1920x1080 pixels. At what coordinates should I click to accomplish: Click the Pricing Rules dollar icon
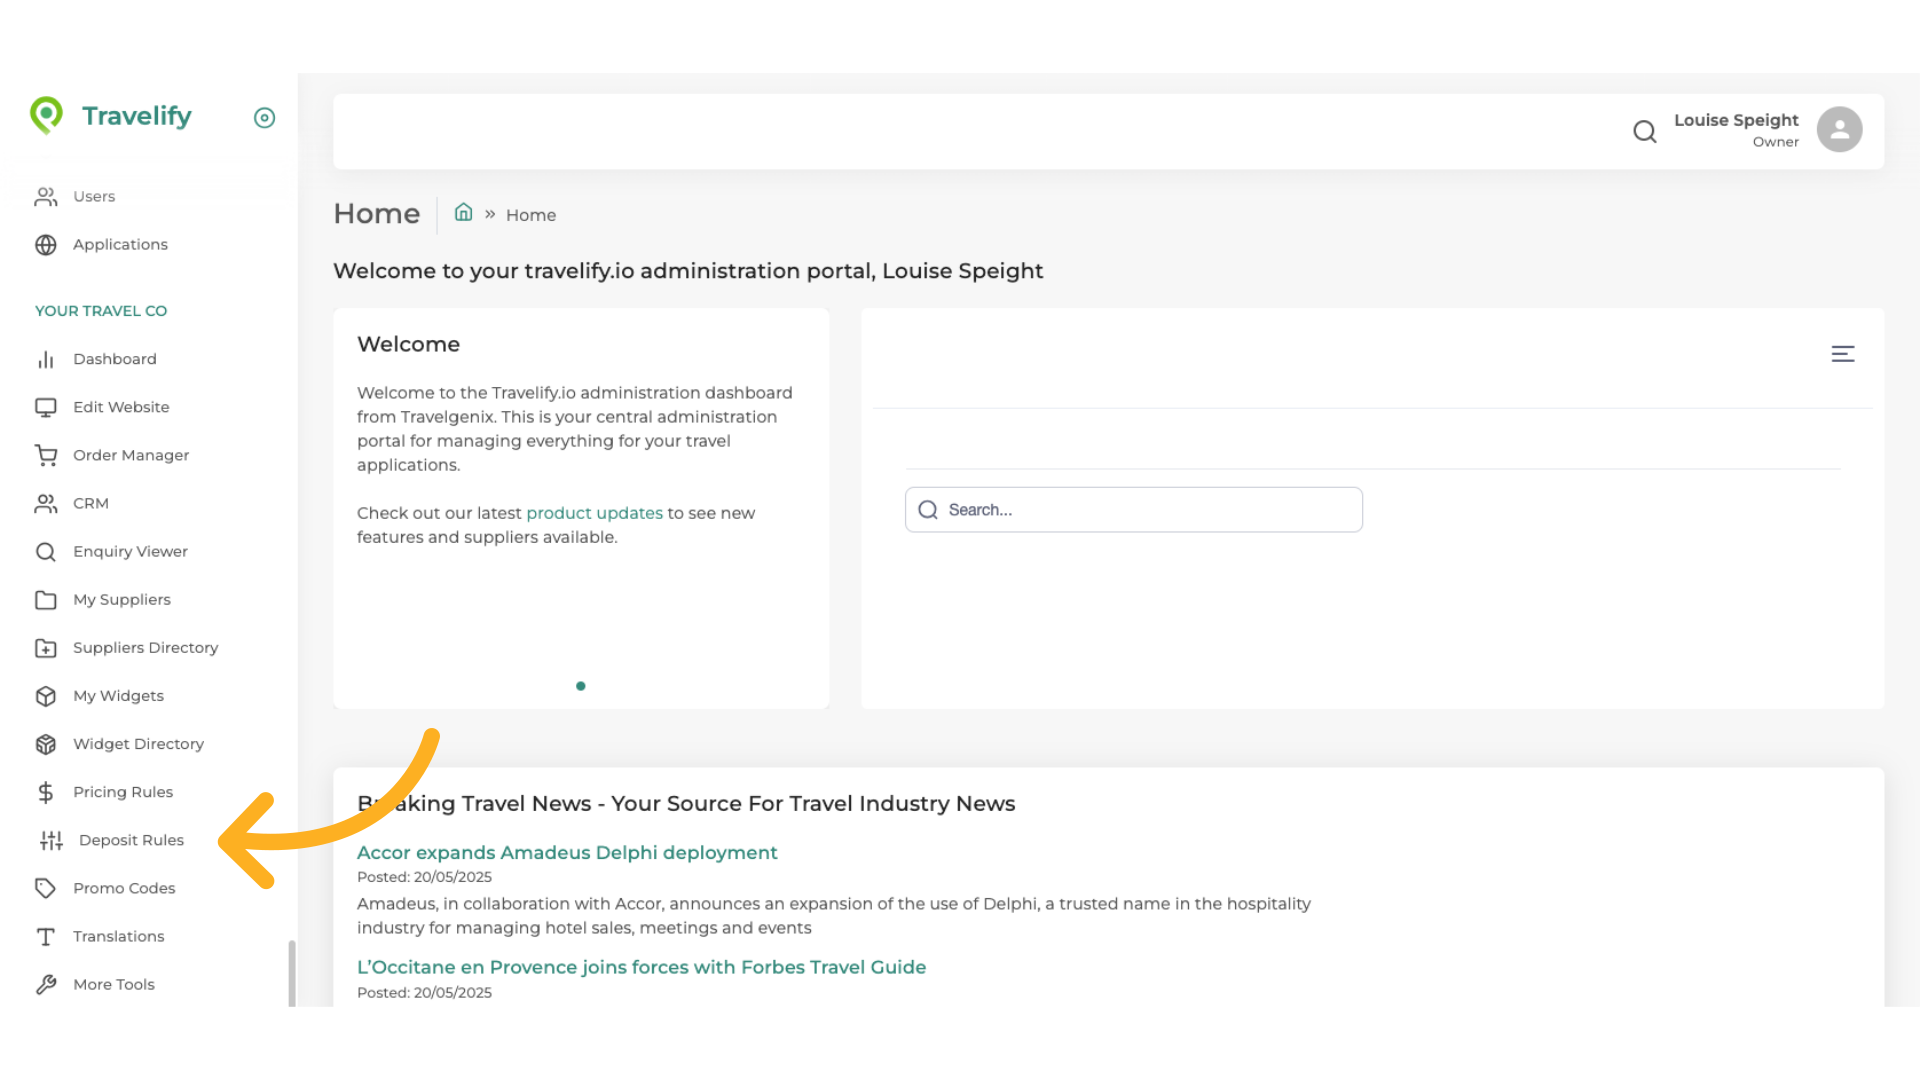pyautogui.click(x=46, y=793)
